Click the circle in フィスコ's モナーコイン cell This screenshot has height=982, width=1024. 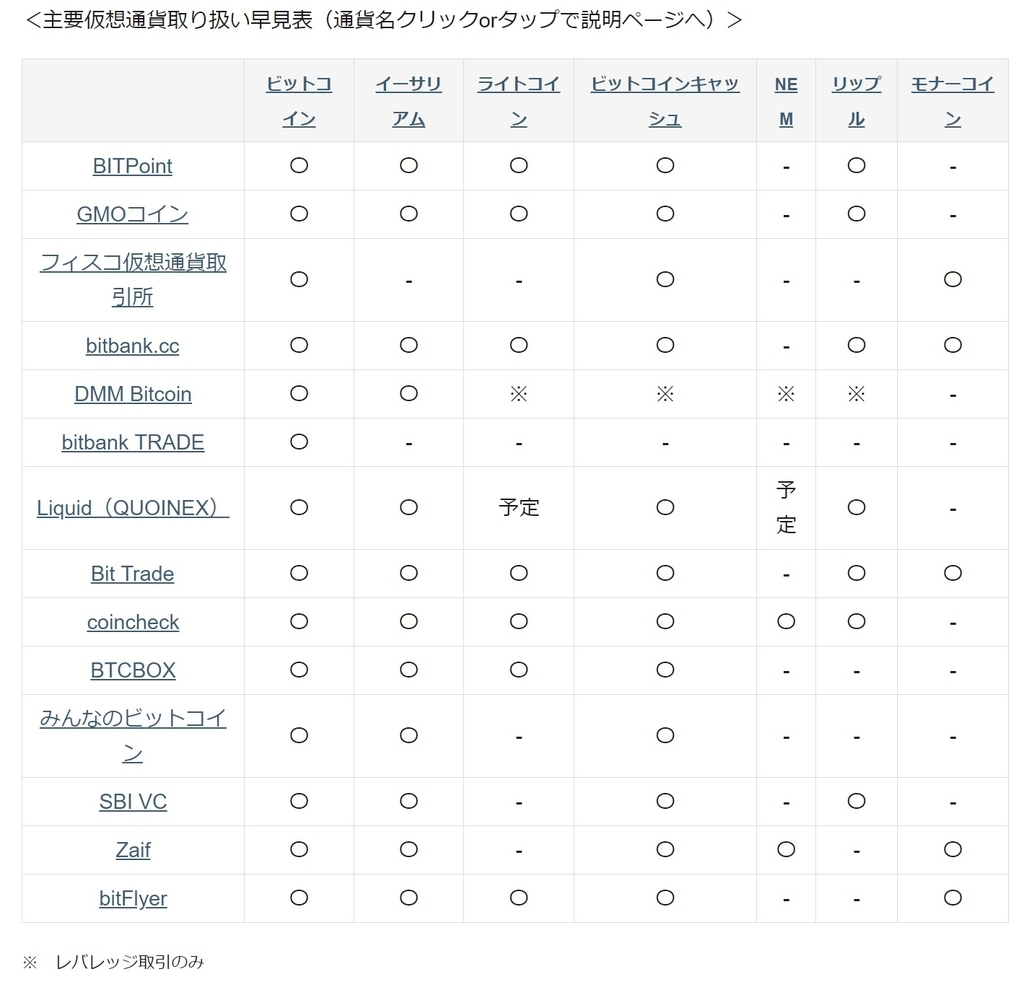click(x=952, y=279)
